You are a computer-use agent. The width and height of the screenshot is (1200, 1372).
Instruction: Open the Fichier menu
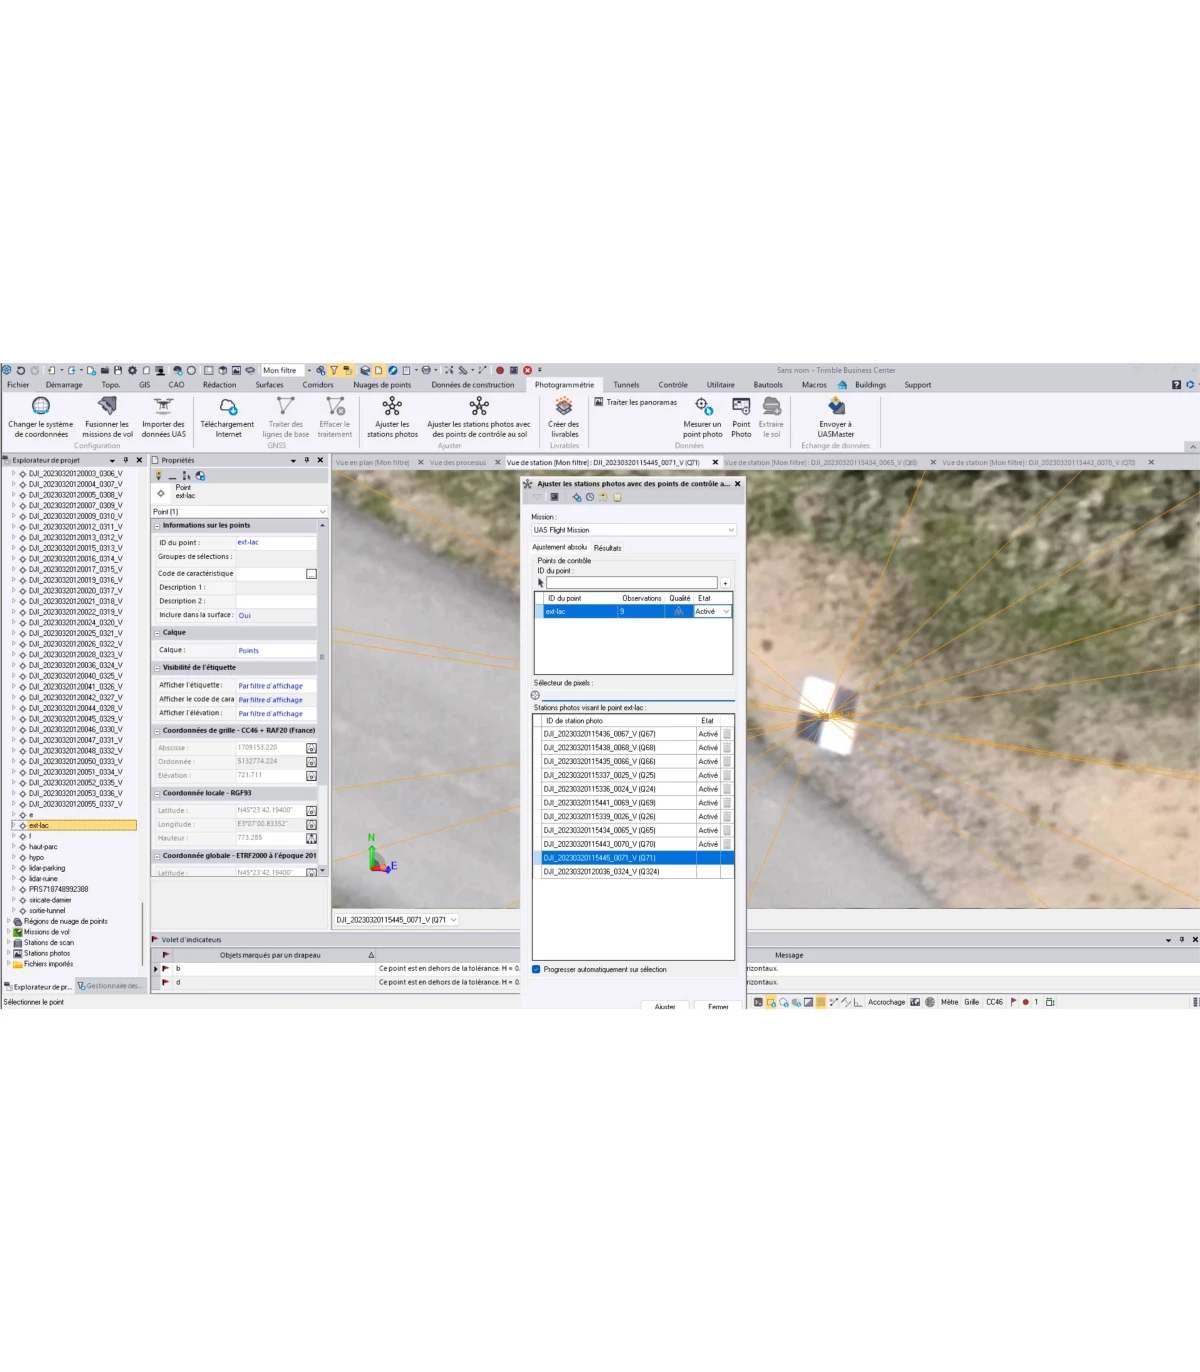pyautogui.click(x=19, y=385)
